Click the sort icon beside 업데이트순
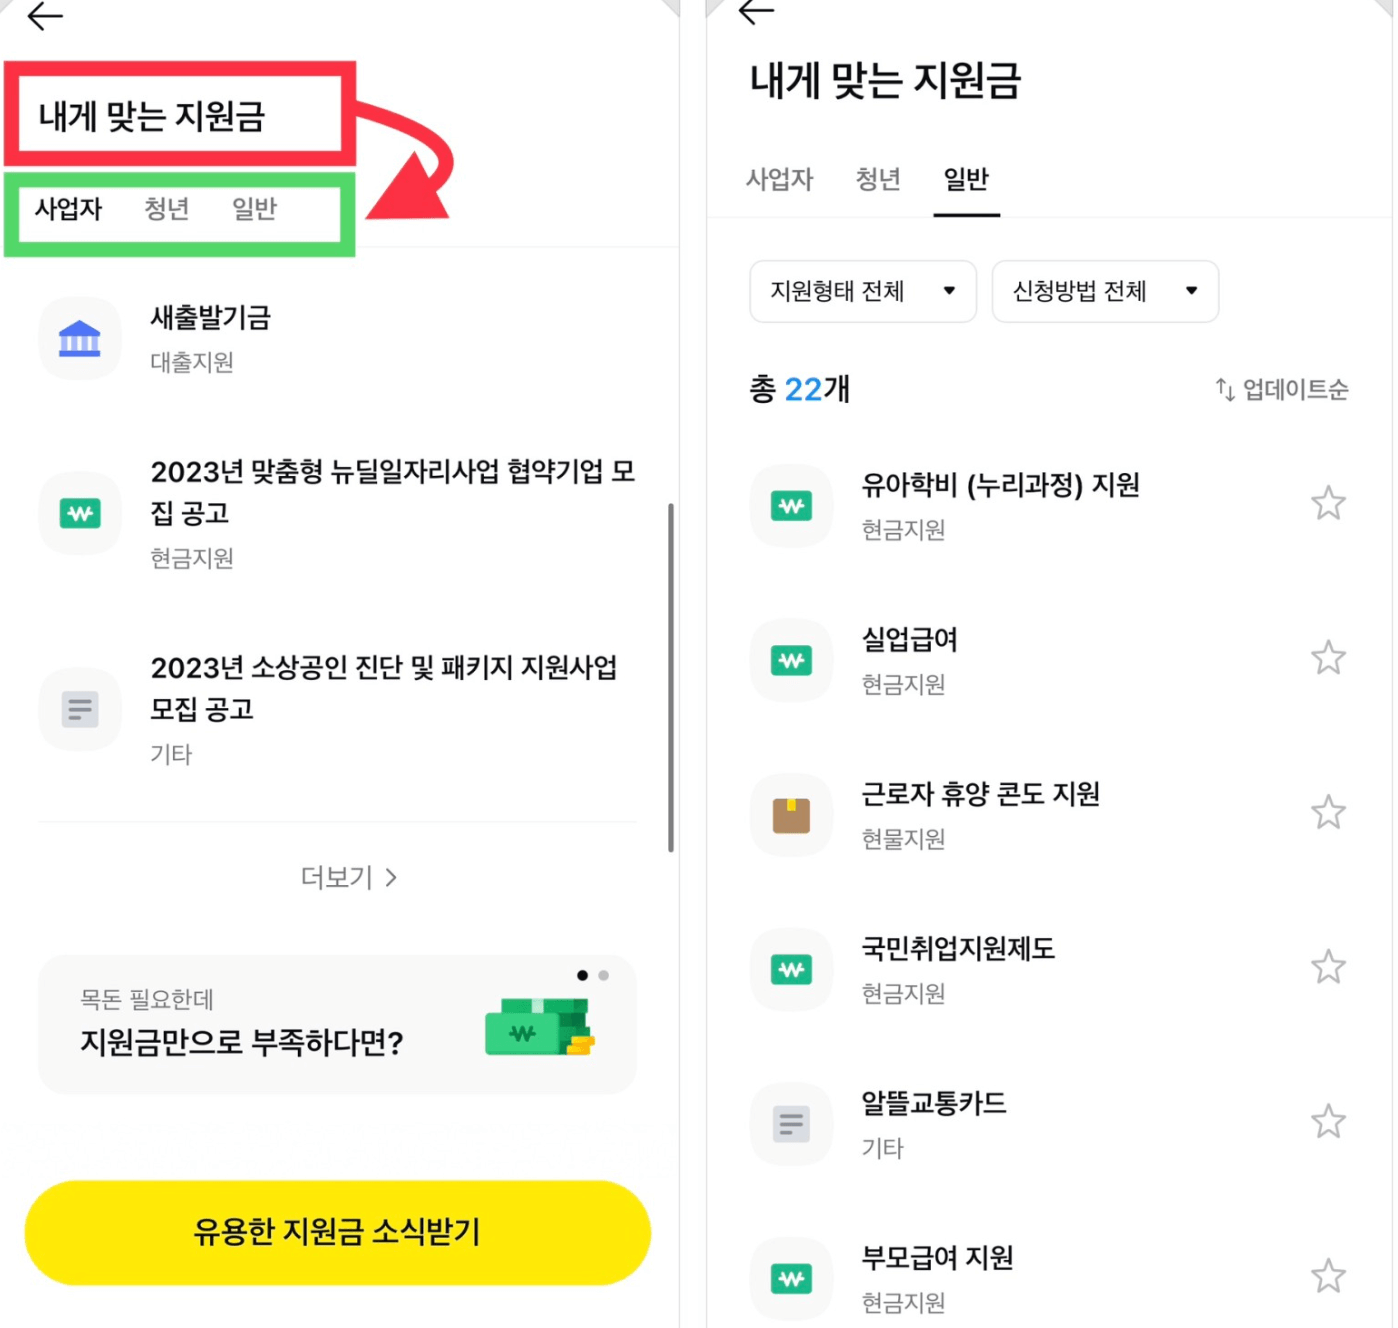Screen dimensions: 1398x1328 pos(1225,390)
